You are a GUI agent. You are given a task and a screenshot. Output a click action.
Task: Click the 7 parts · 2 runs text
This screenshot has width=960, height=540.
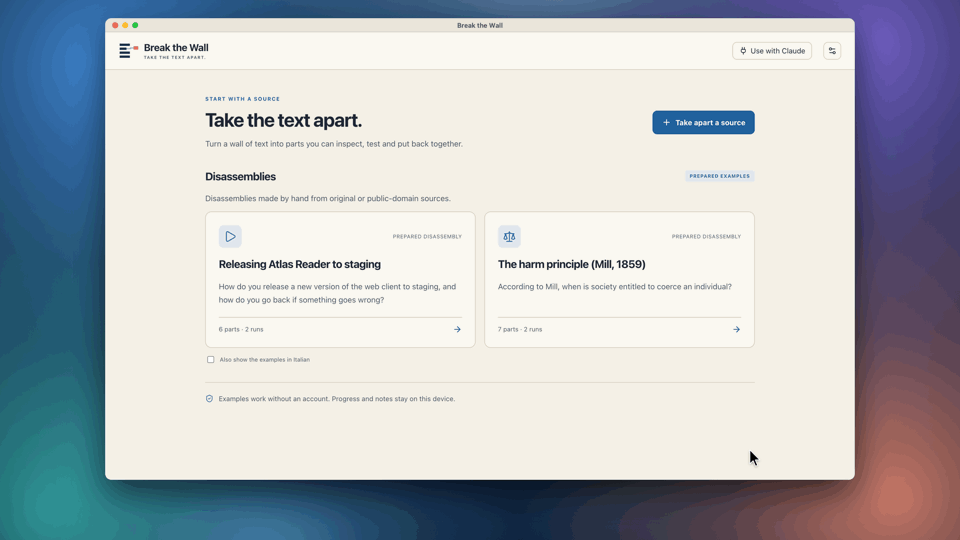coord(520,329)
